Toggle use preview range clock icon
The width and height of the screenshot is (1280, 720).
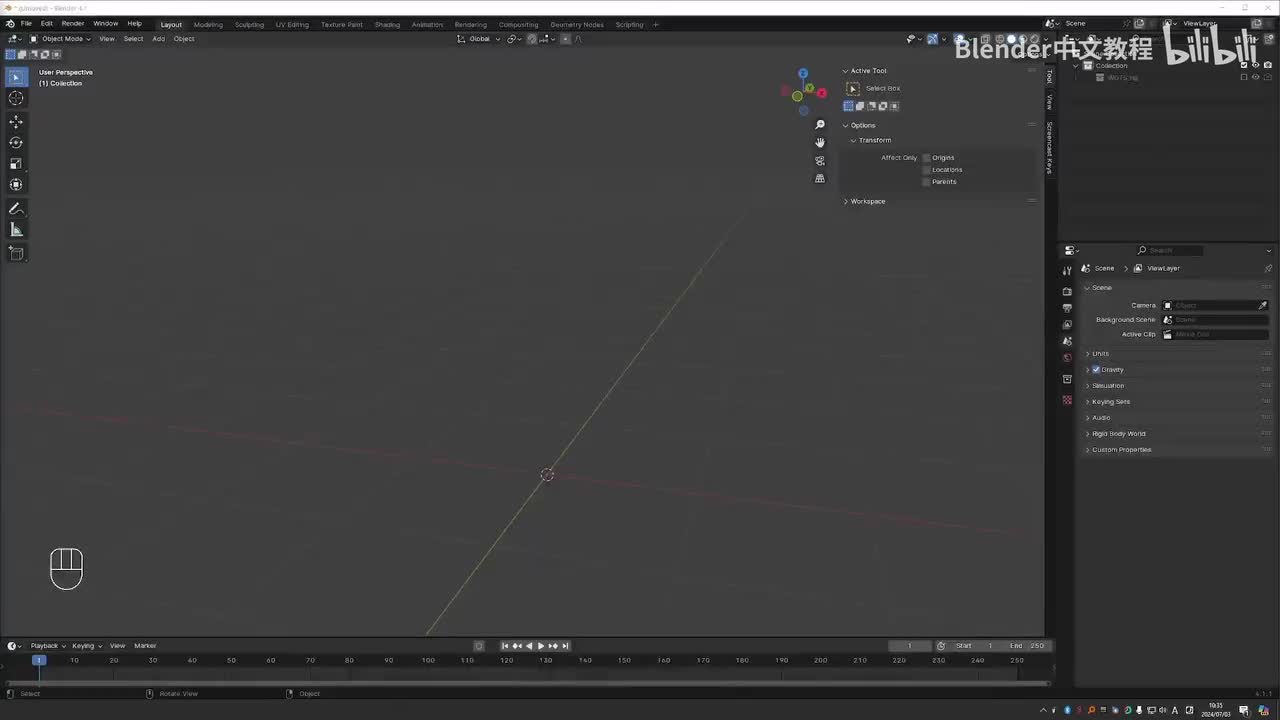coord(941,646)
